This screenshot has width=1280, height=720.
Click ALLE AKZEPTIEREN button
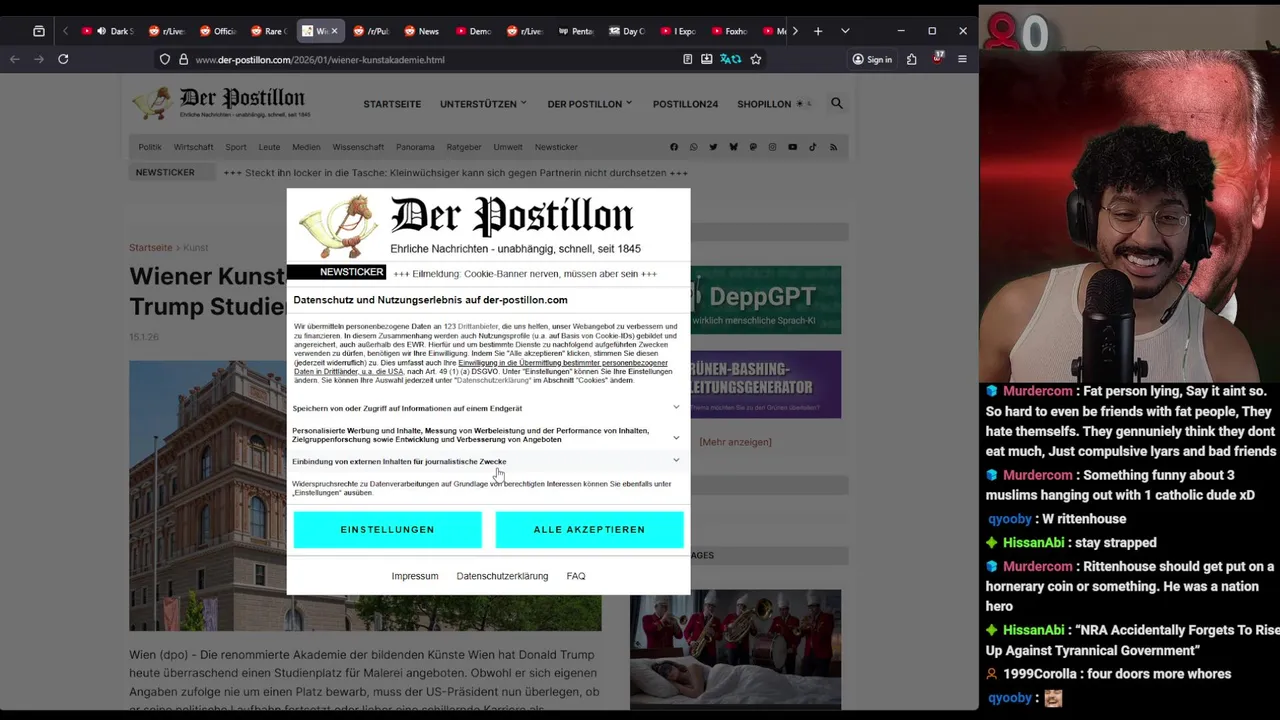(x=589, y=529)
